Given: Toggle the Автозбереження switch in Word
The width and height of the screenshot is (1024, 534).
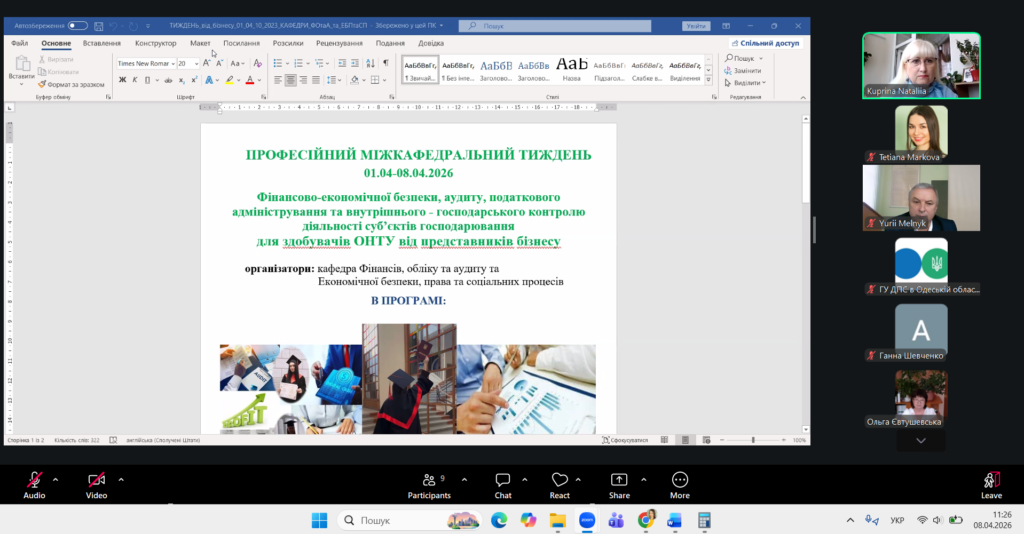Looking at the screenshot, I should 78,25.
